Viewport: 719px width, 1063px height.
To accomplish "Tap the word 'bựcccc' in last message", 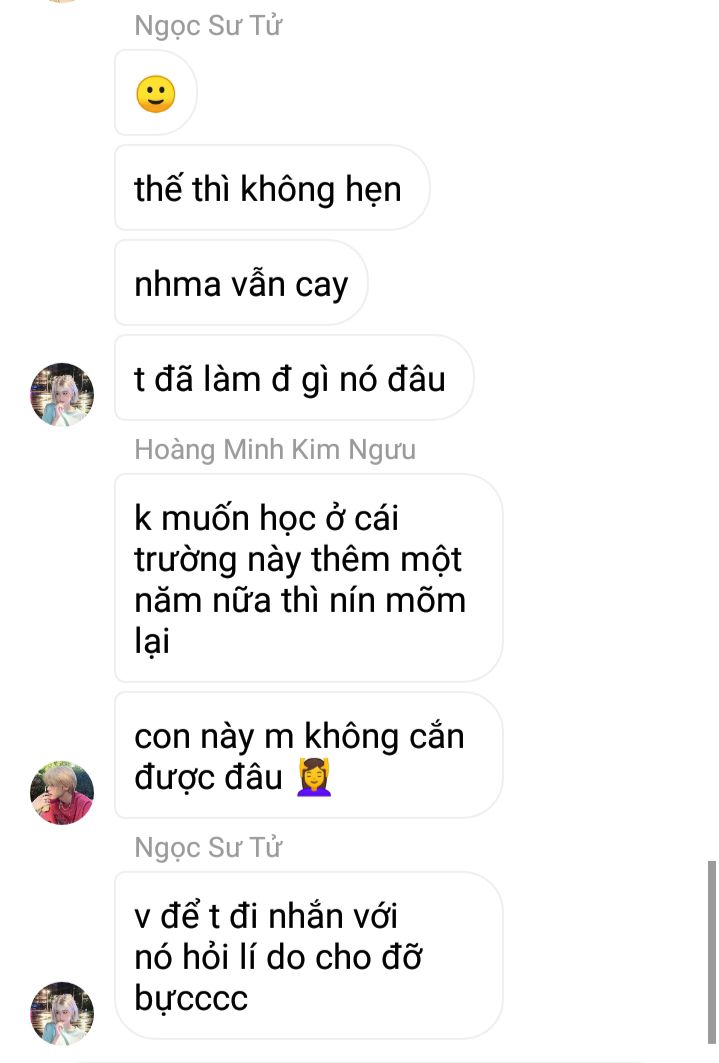I will click(191, 999).
